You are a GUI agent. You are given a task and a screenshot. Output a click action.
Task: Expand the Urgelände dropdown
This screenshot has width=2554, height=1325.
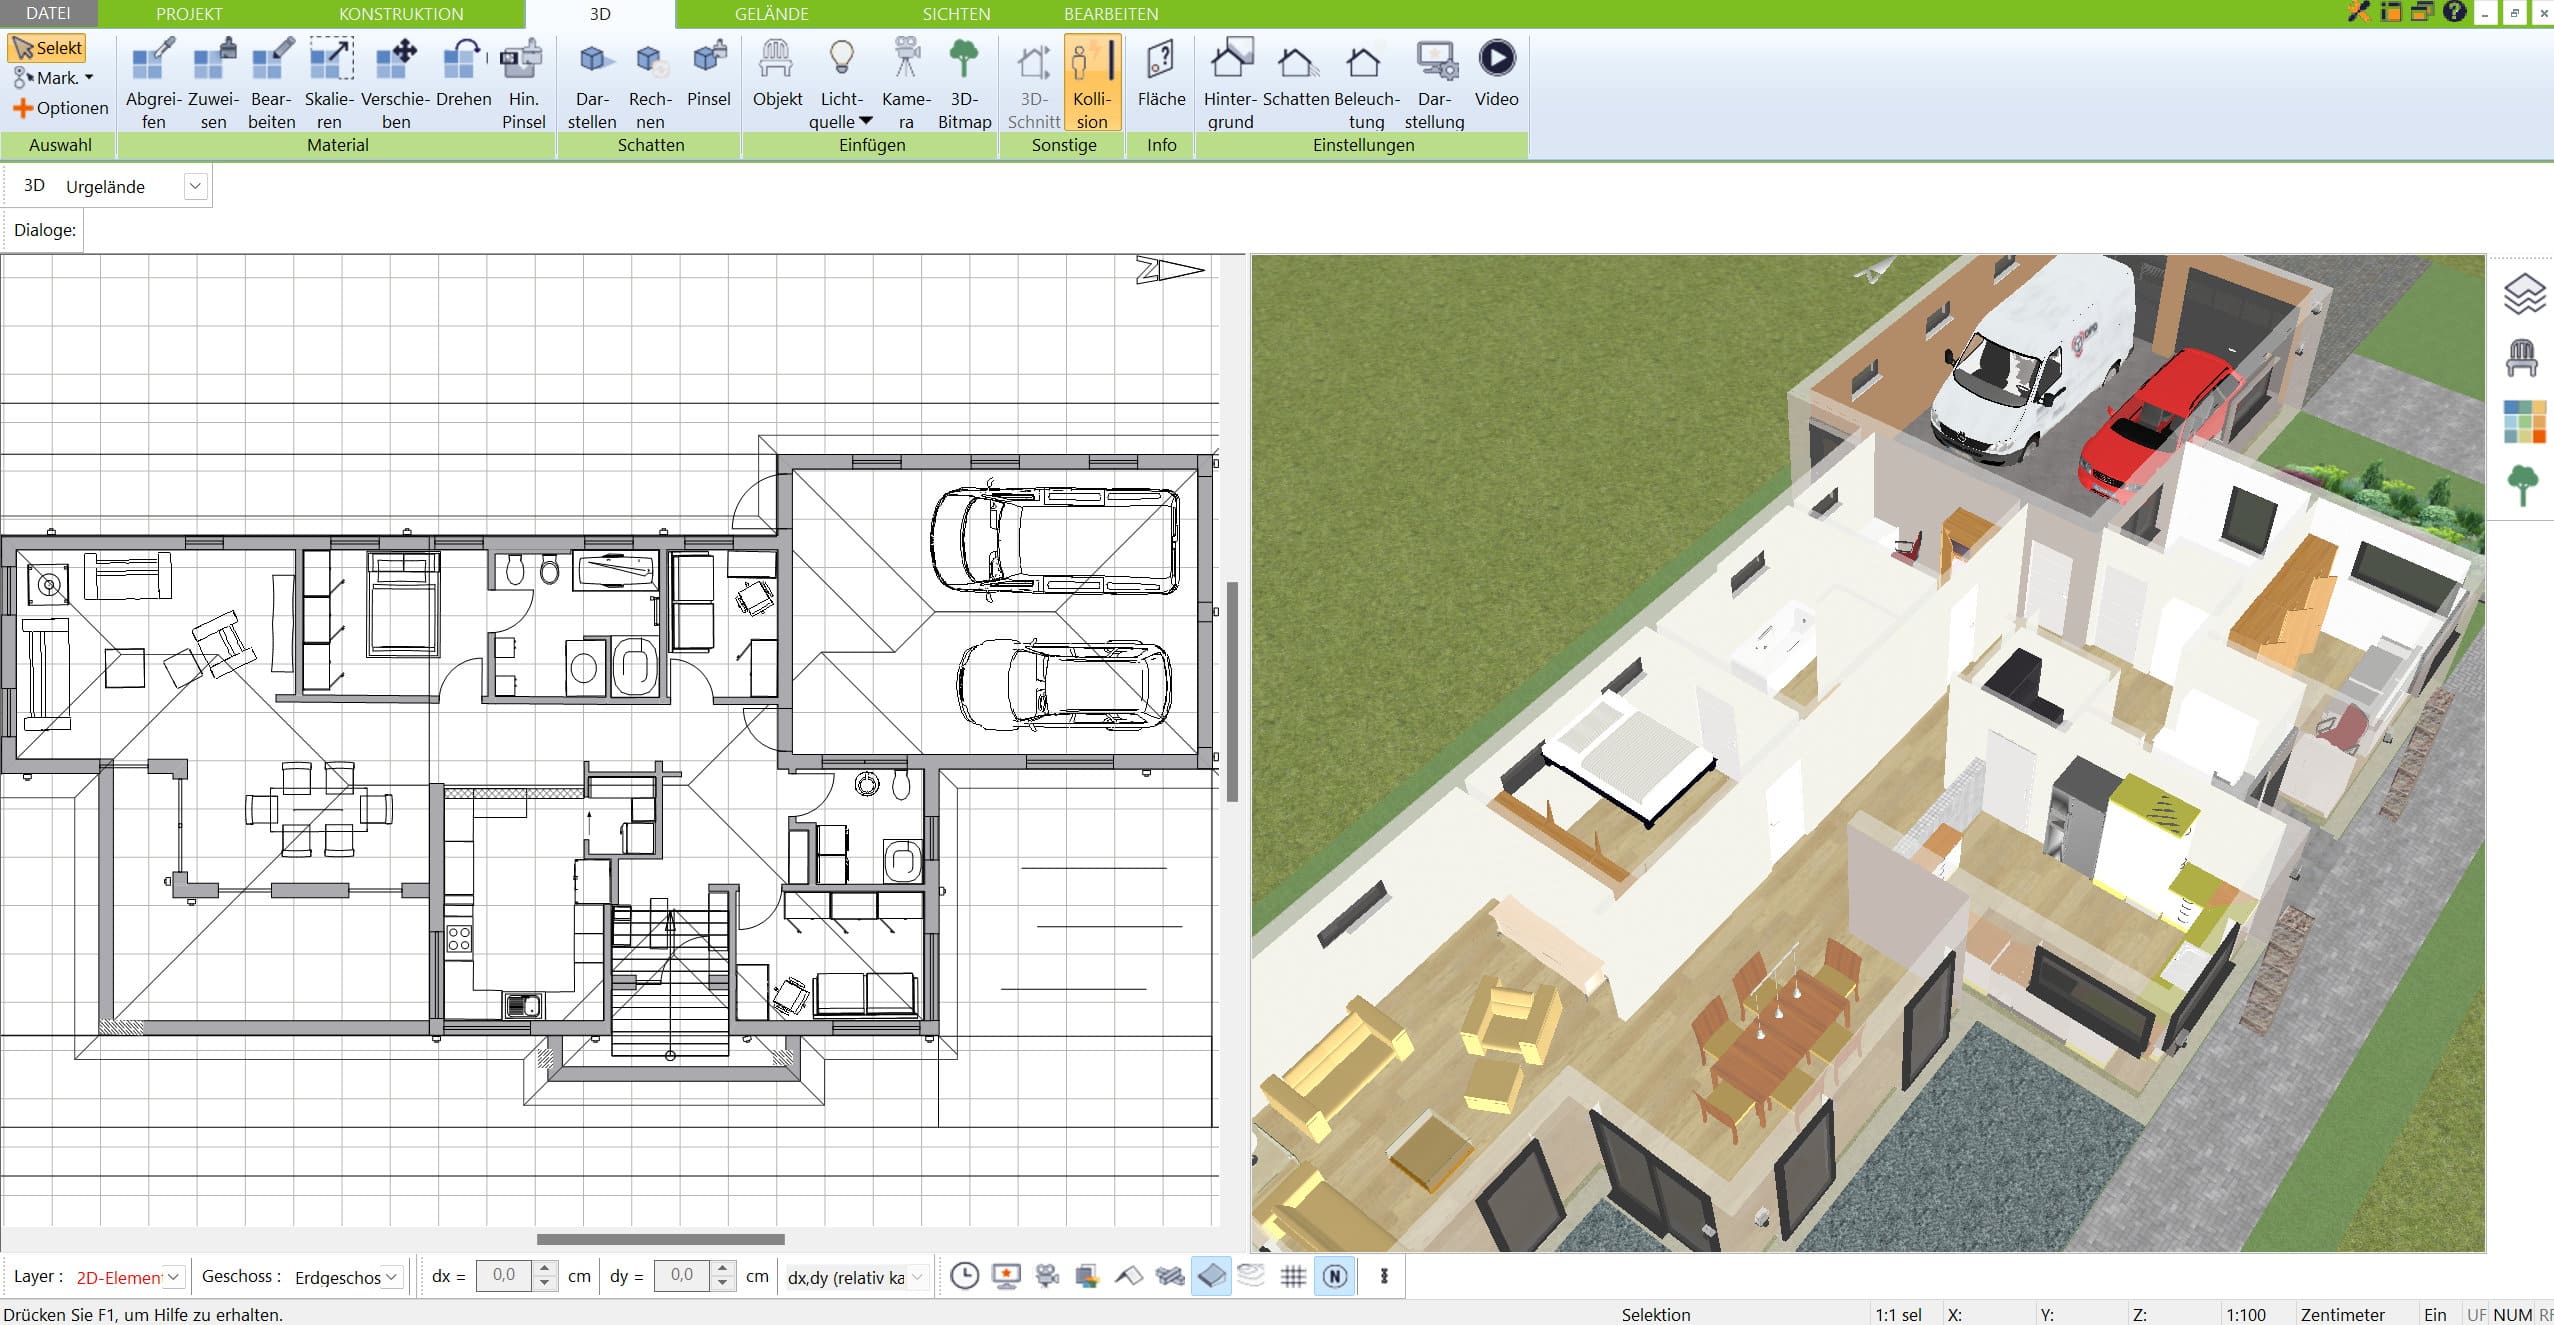[x=196, y=186]
